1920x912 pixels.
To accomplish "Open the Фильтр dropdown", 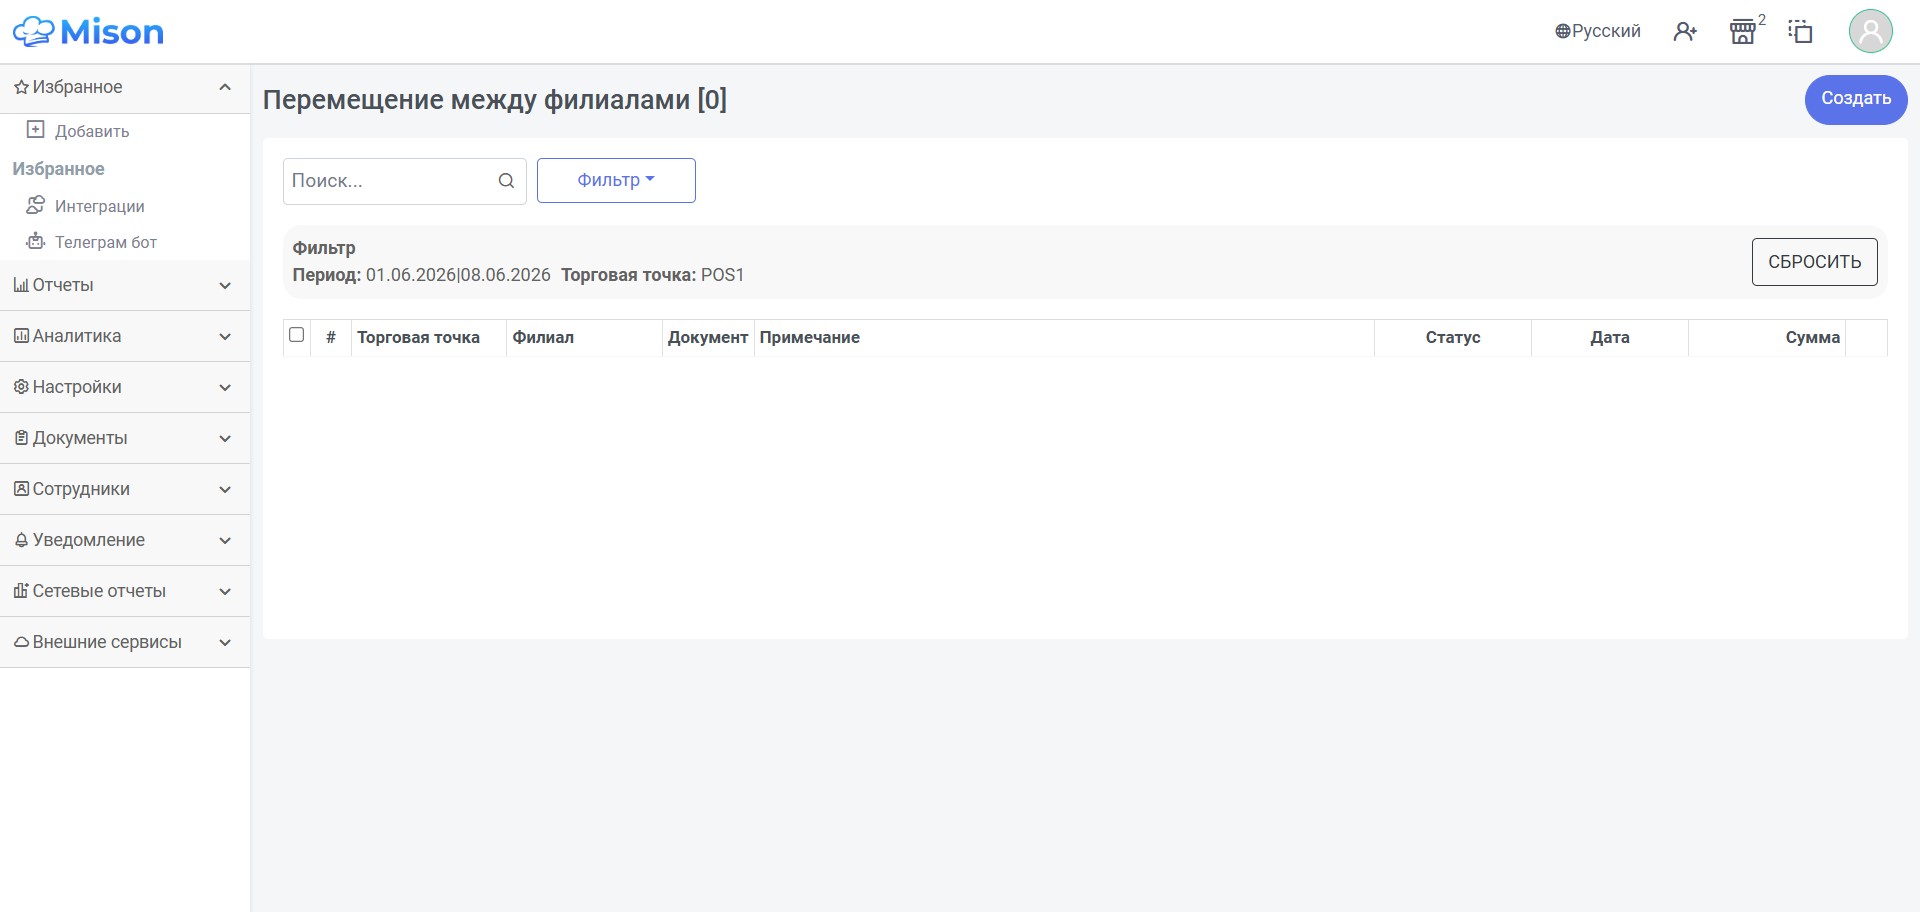I will pos(616,180).
